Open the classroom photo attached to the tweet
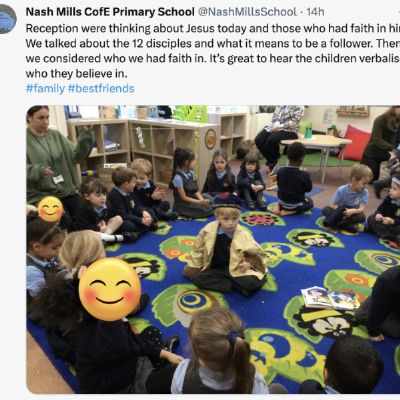Viewport: 400px width, 400px height. click(213, 249)
